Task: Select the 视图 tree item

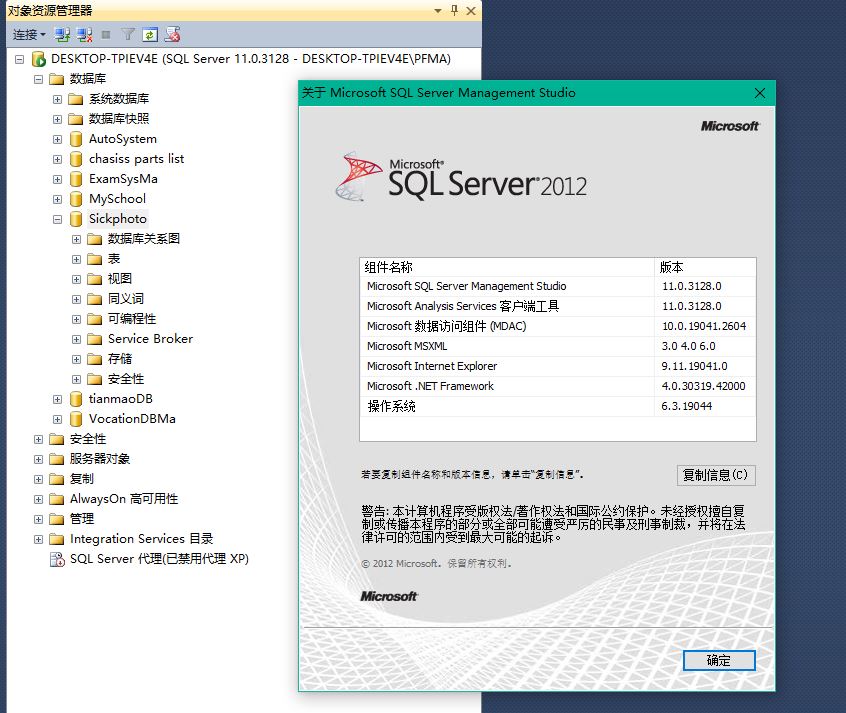Action: [120, 279]
